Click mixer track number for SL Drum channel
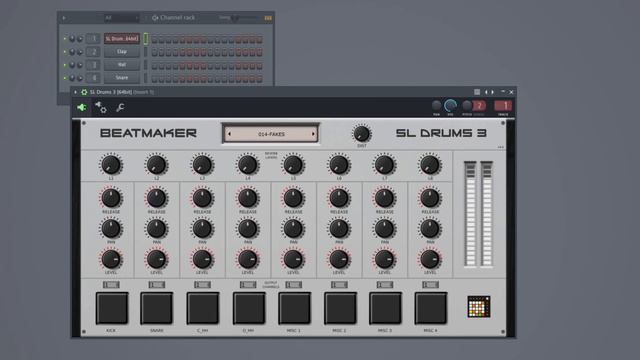640x360 pixels. pos(93,39)
